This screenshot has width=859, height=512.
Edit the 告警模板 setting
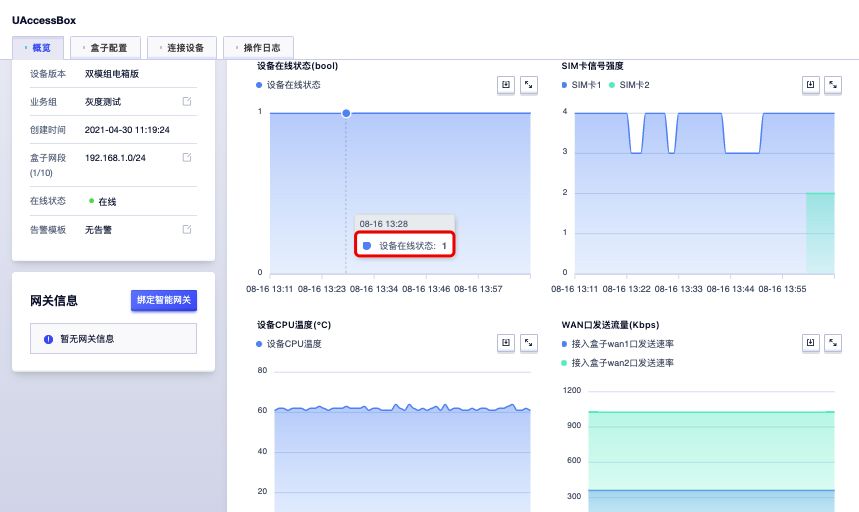[x=187, y=230]
